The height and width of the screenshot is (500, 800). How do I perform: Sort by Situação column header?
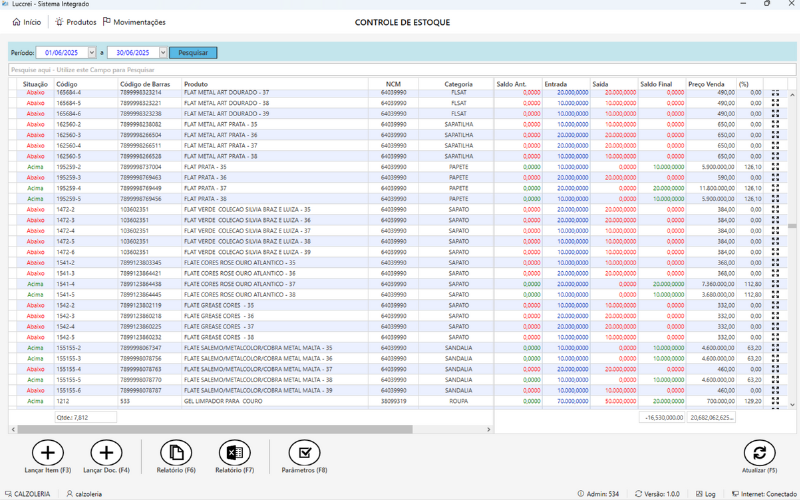coord(35,84)
